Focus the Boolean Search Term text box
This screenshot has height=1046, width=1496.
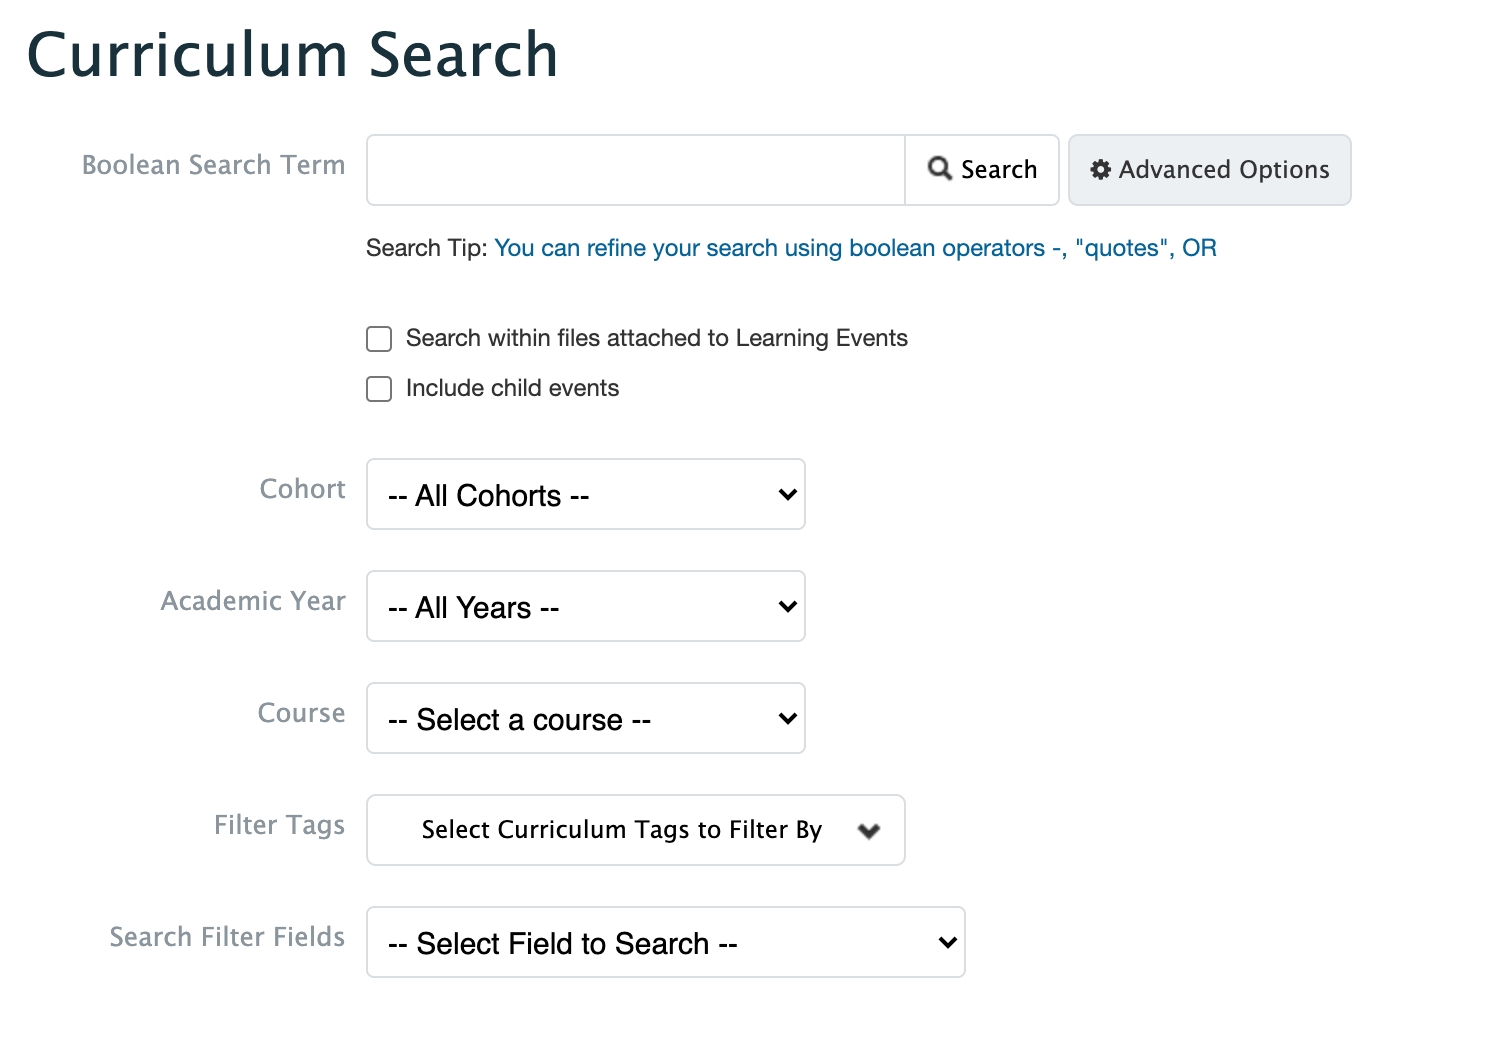(635, 170)
